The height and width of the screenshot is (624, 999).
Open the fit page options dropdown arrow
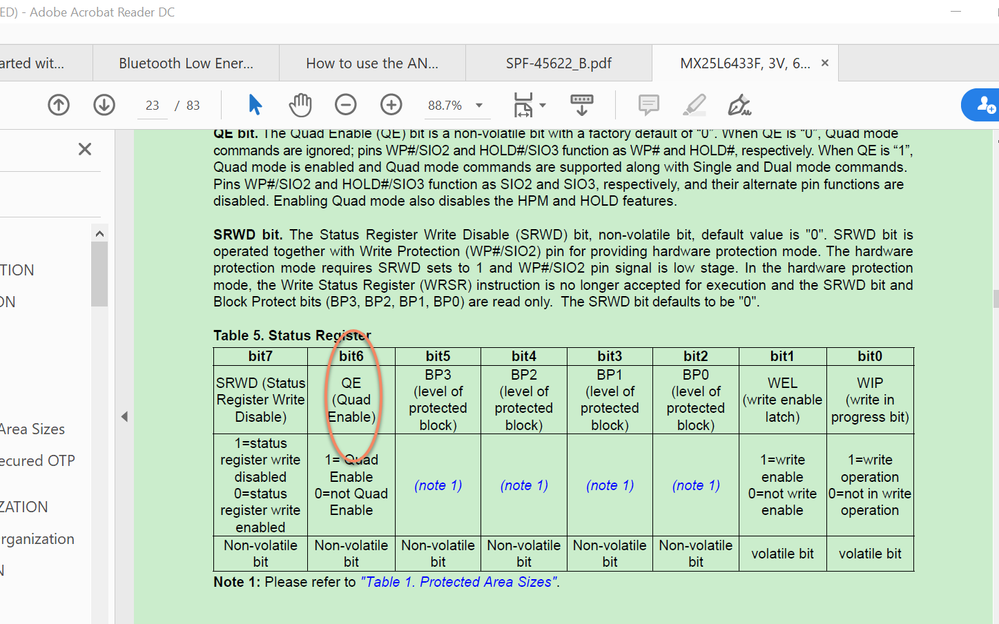pyautogui.click(x=543, y=105)
